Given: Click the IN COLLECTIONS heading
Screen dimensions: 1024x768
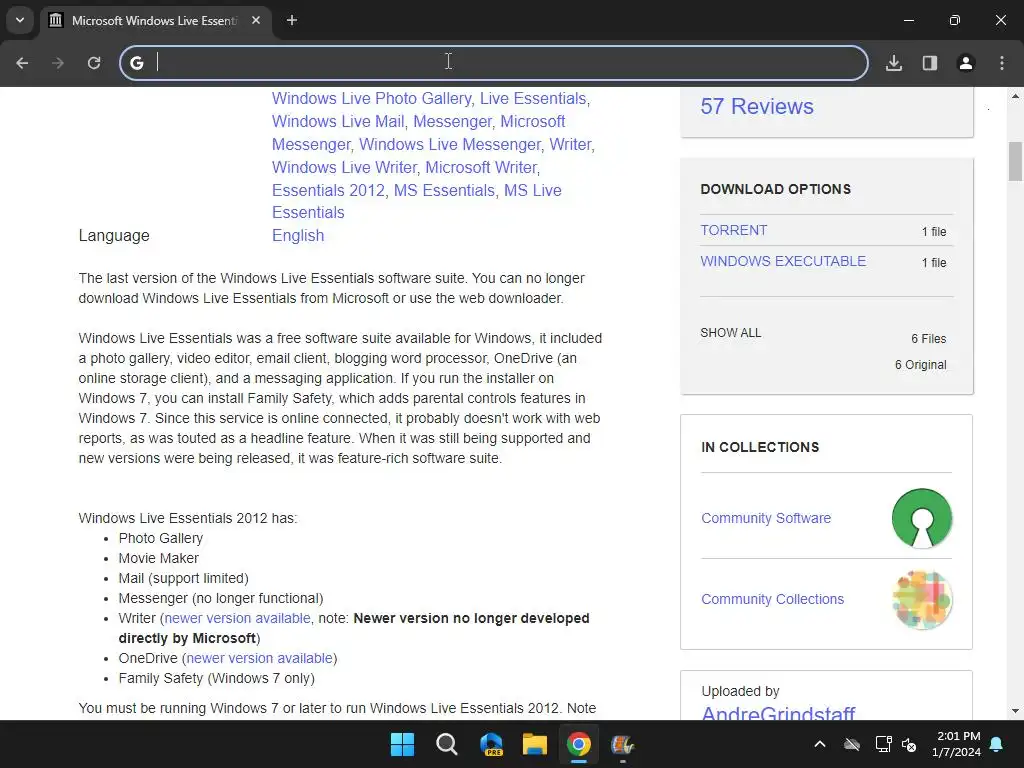Looking at the screenshot, I should 760,447.
